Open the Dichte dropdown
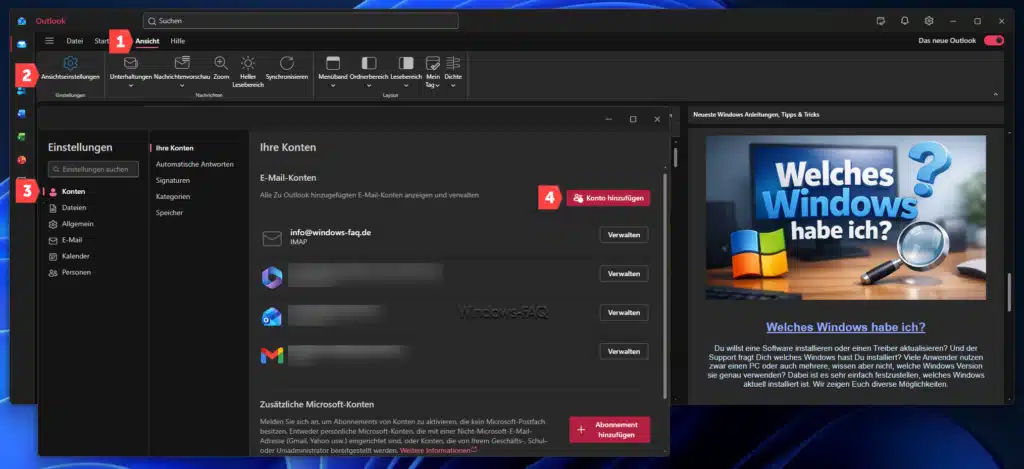Image resolution: width=1024 pixels, height=469 pixels. (453, 86)
